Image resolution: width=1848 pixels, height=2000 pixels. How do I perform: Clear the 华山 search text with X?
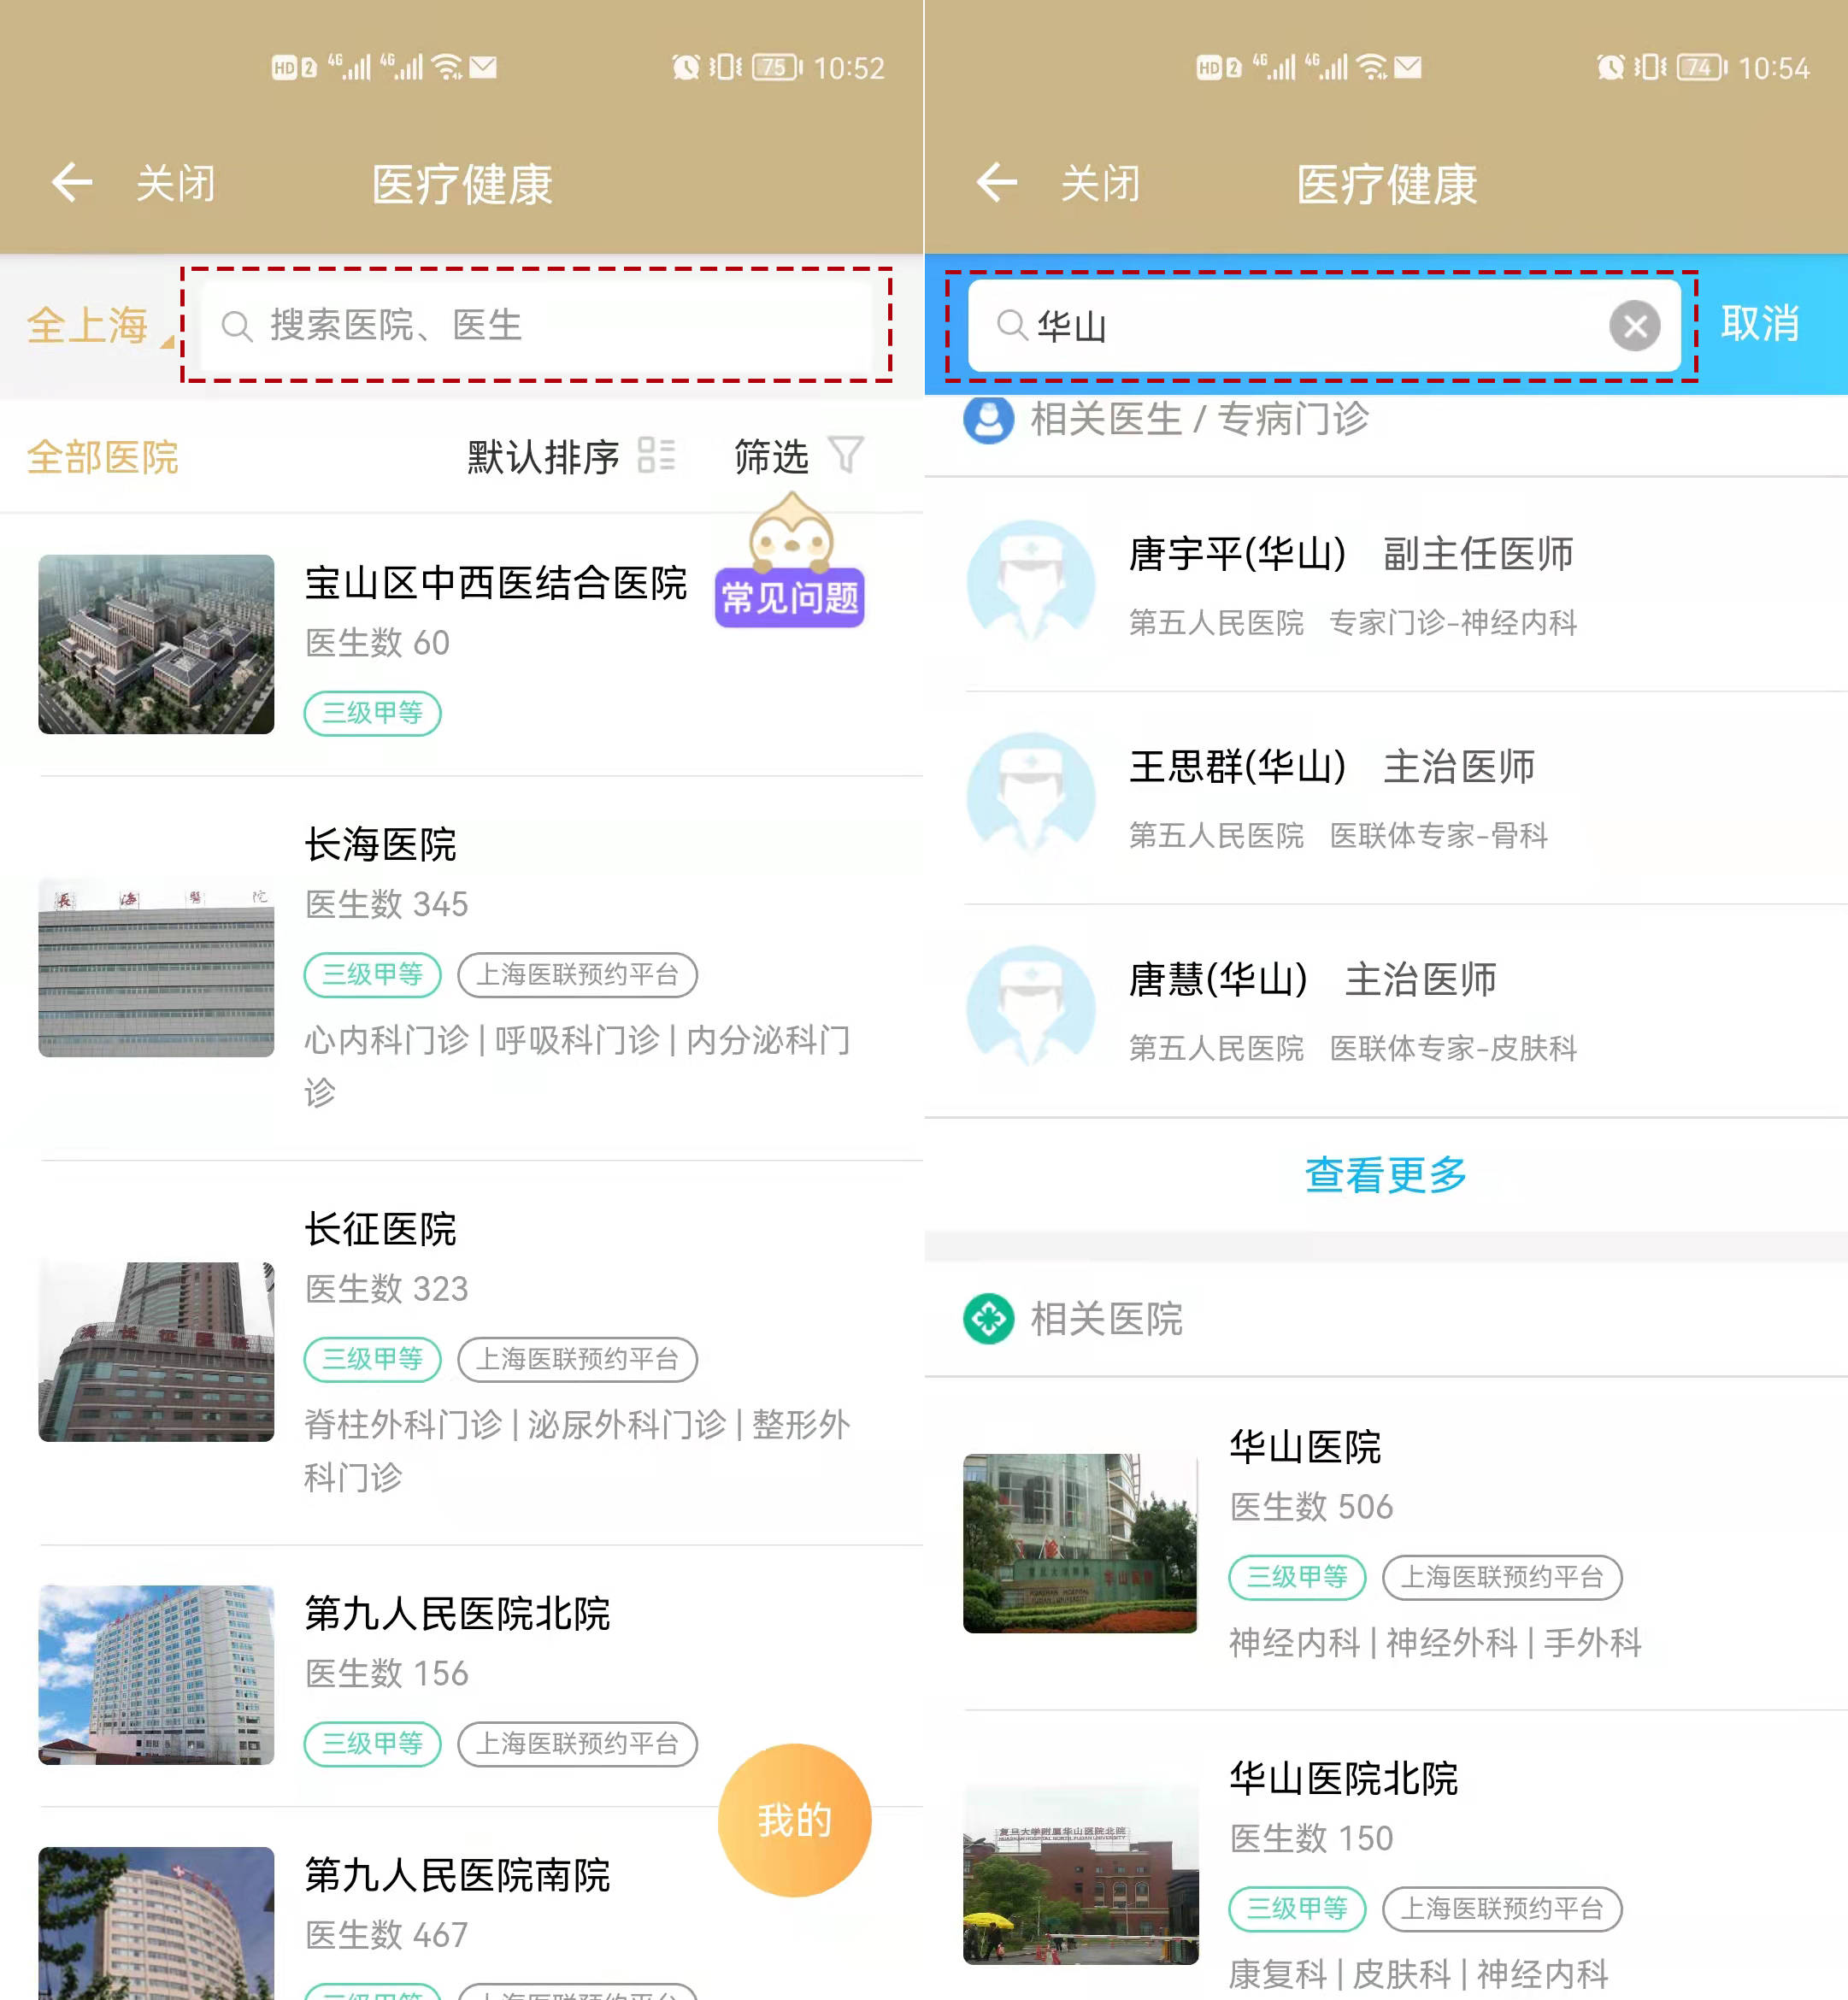pyautogui.click(x=1635, y=326)
